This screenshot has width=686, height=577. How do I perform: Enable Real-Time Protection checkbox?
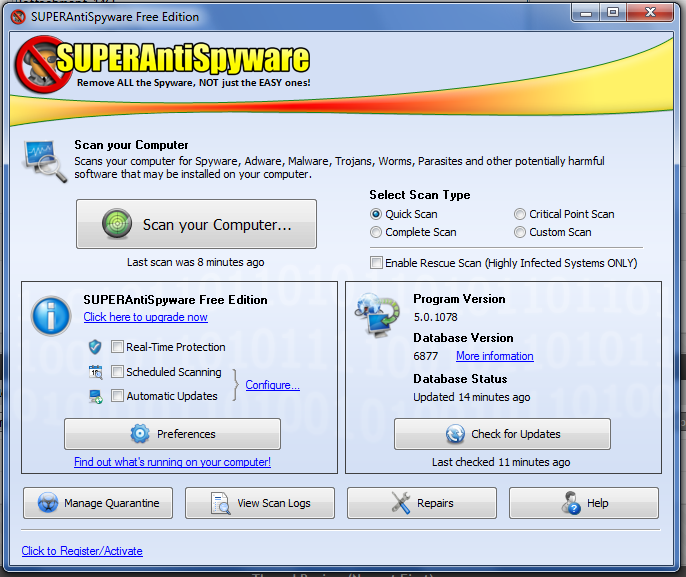pyautogui.click(x=117, y=347)
